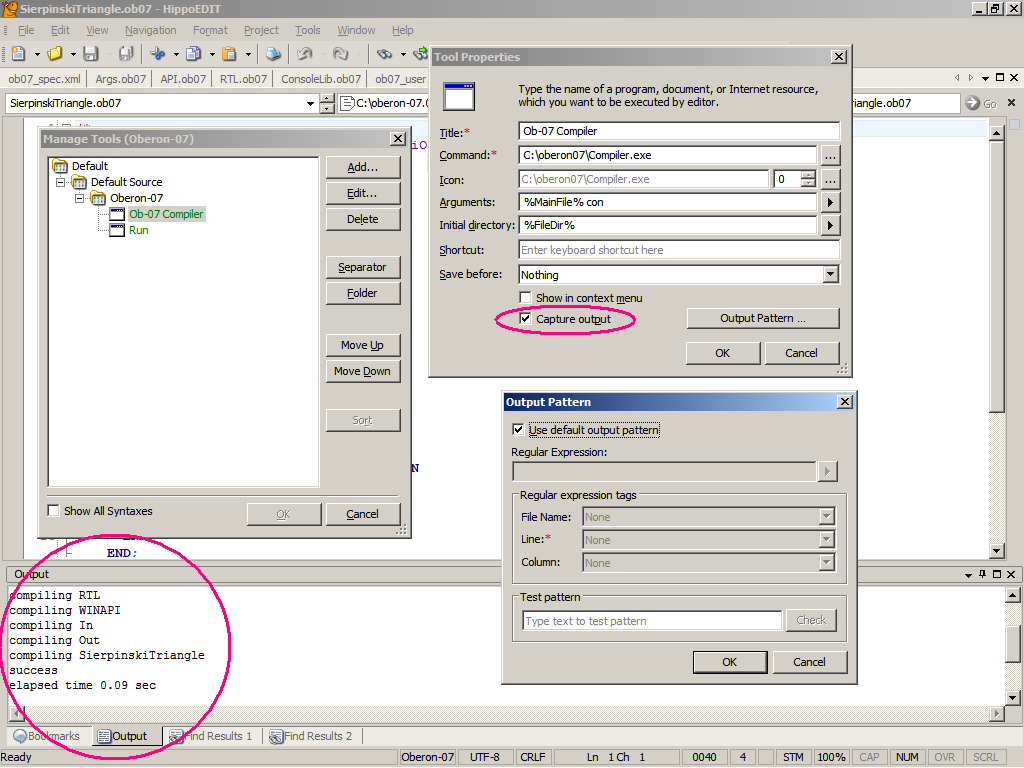The image size is (1024, 768).
Task: Collapse the Oberon-07 tree folder
Action: 80,198
